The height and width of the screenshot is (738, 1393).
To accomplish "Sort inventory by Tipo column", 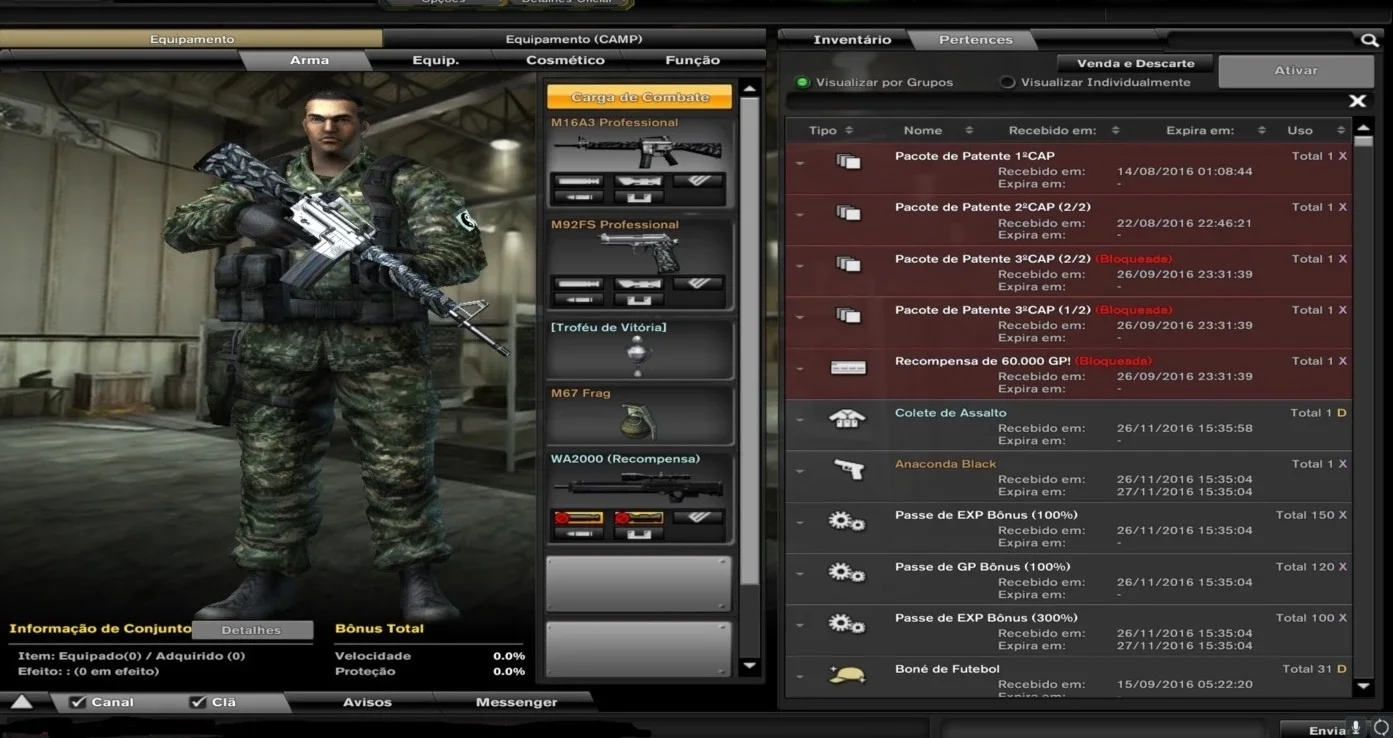I will [830, 130].
